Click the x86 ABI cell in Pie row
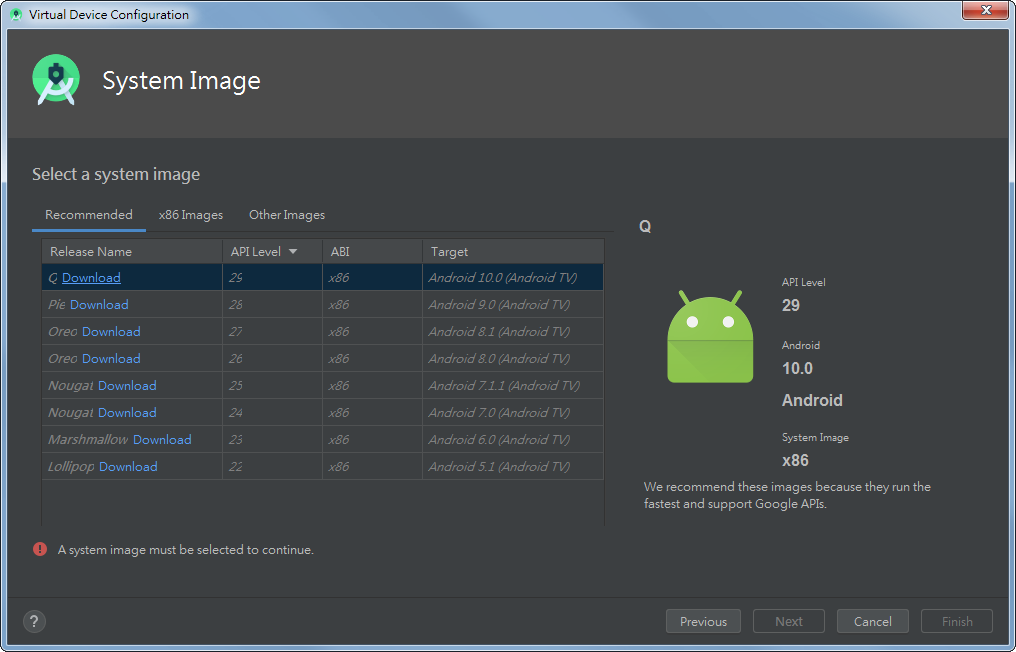Screen dimensions: 1016x652 pos(373,305)
